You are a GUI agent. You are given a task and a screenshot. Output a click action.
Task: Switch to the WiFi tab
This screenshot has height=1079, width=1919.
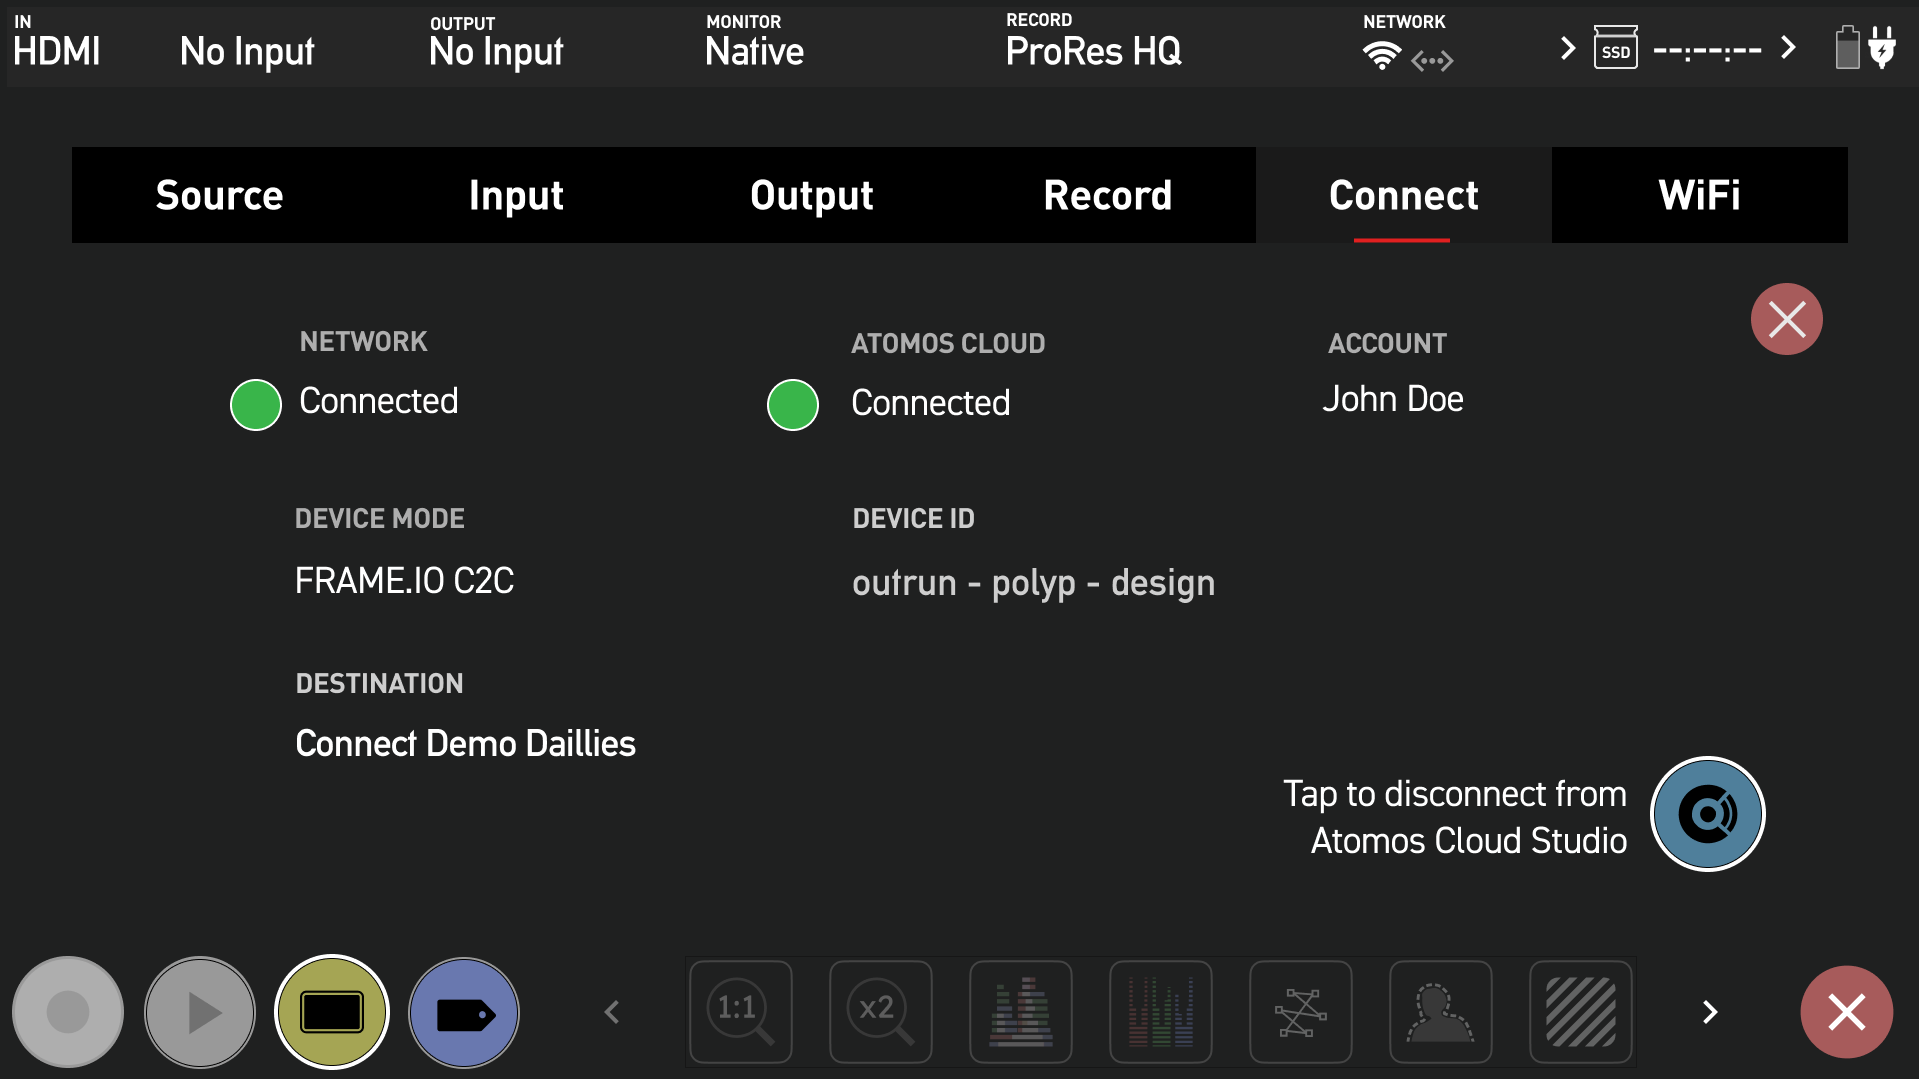click(1700, 195)
